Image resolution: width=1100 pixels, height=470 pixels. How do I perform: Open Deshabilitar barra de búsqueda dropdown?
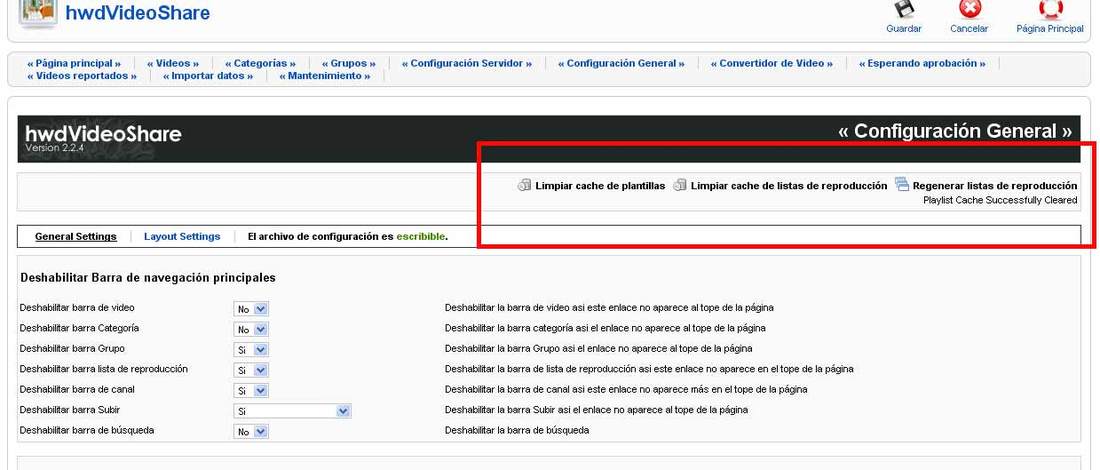250,432
